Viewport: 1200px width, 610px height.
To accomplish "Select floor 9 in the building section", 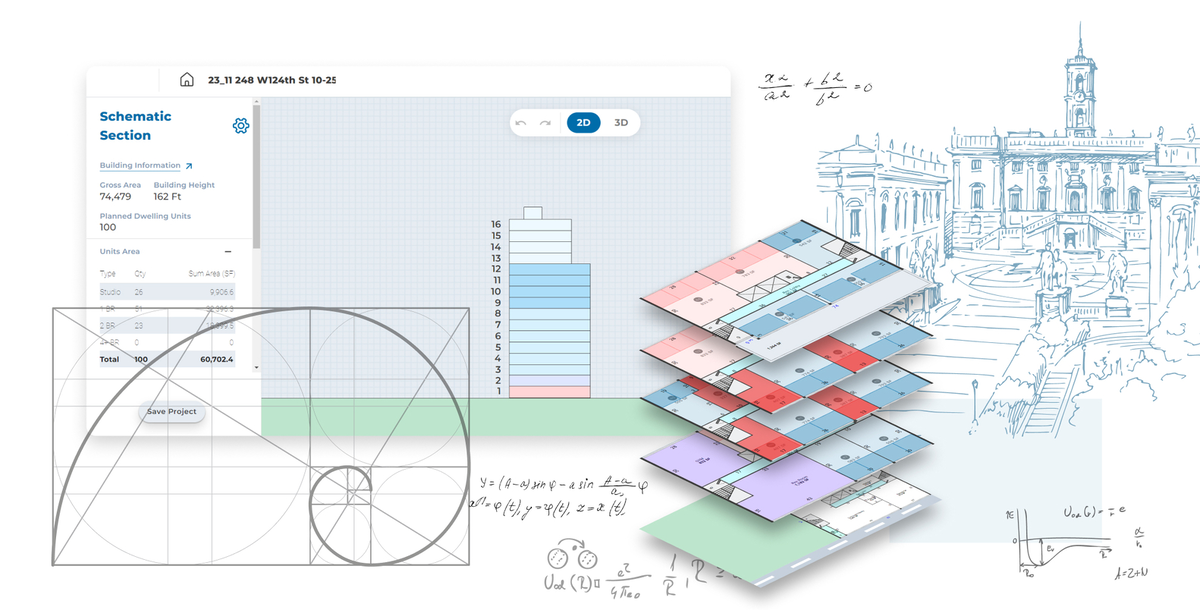I will pos(549,302).
